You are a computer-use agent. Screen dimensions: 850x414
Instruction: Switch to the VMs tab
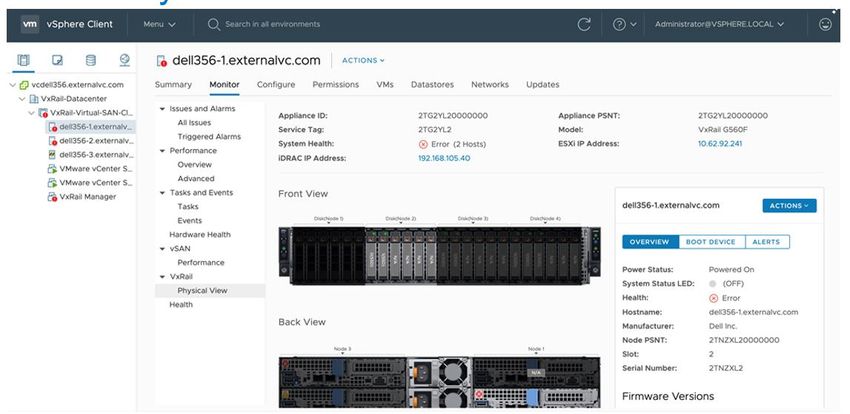385,85
